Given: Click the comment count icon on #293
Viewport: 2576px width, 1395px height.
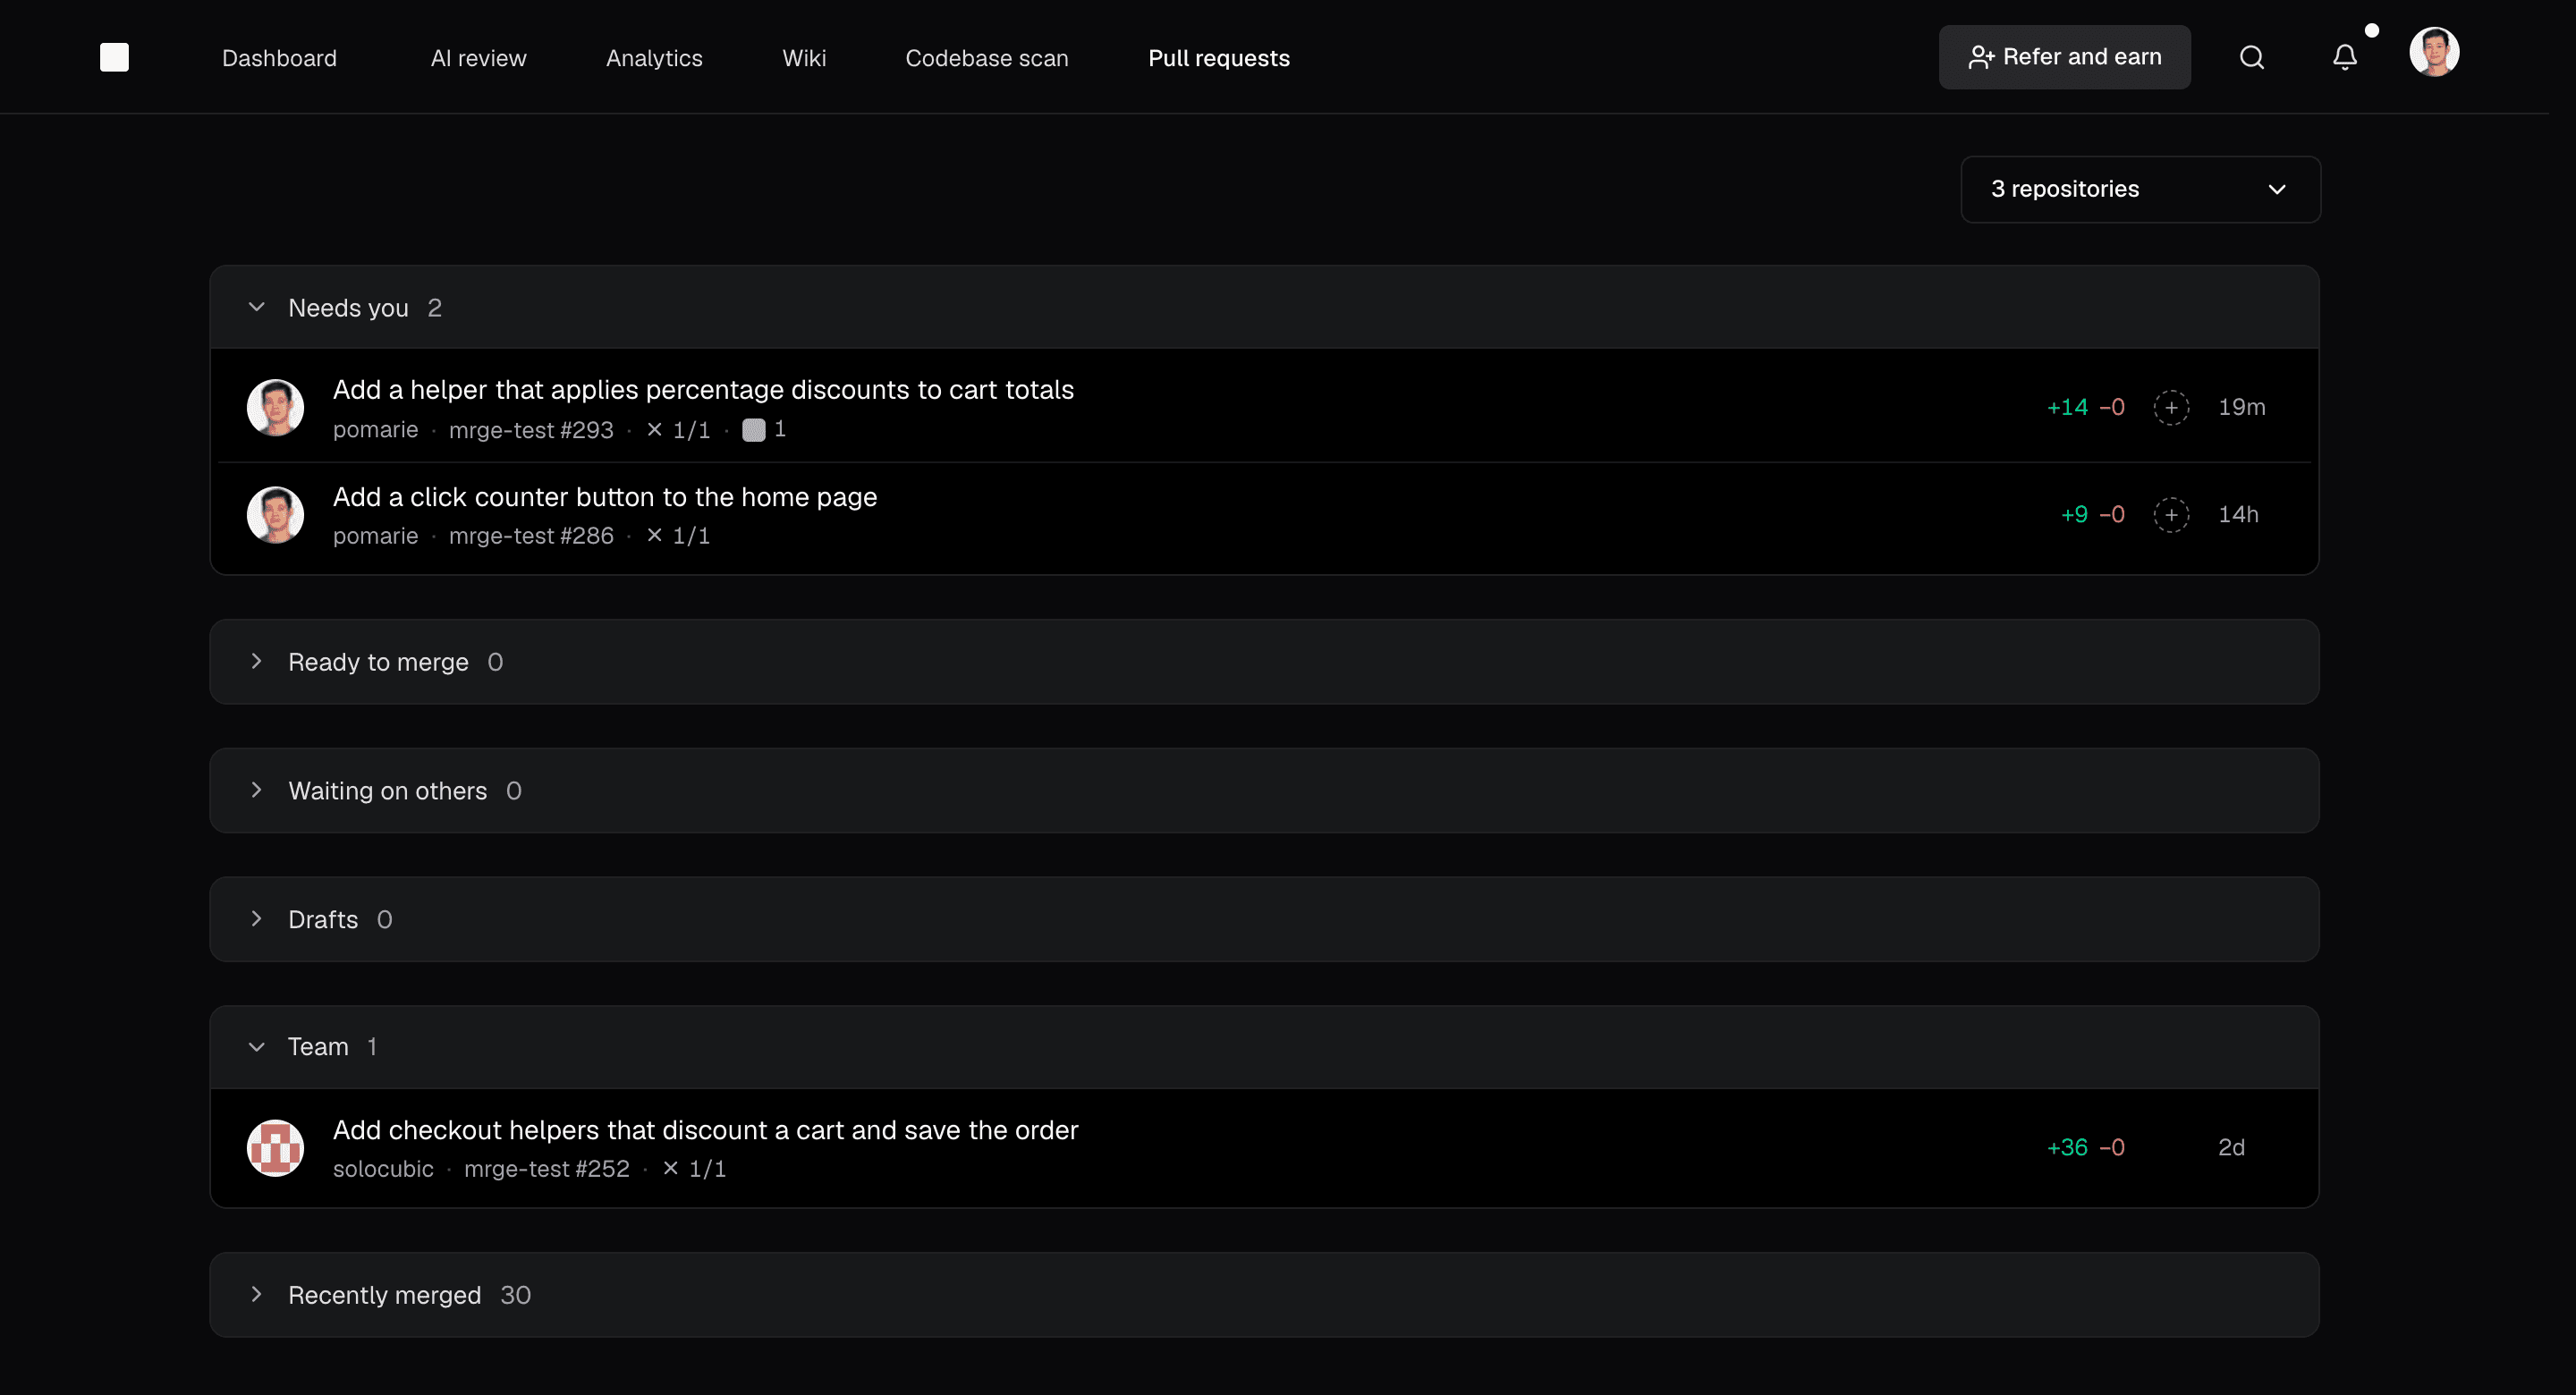Looking at the screenshot, I should (754, 430).
